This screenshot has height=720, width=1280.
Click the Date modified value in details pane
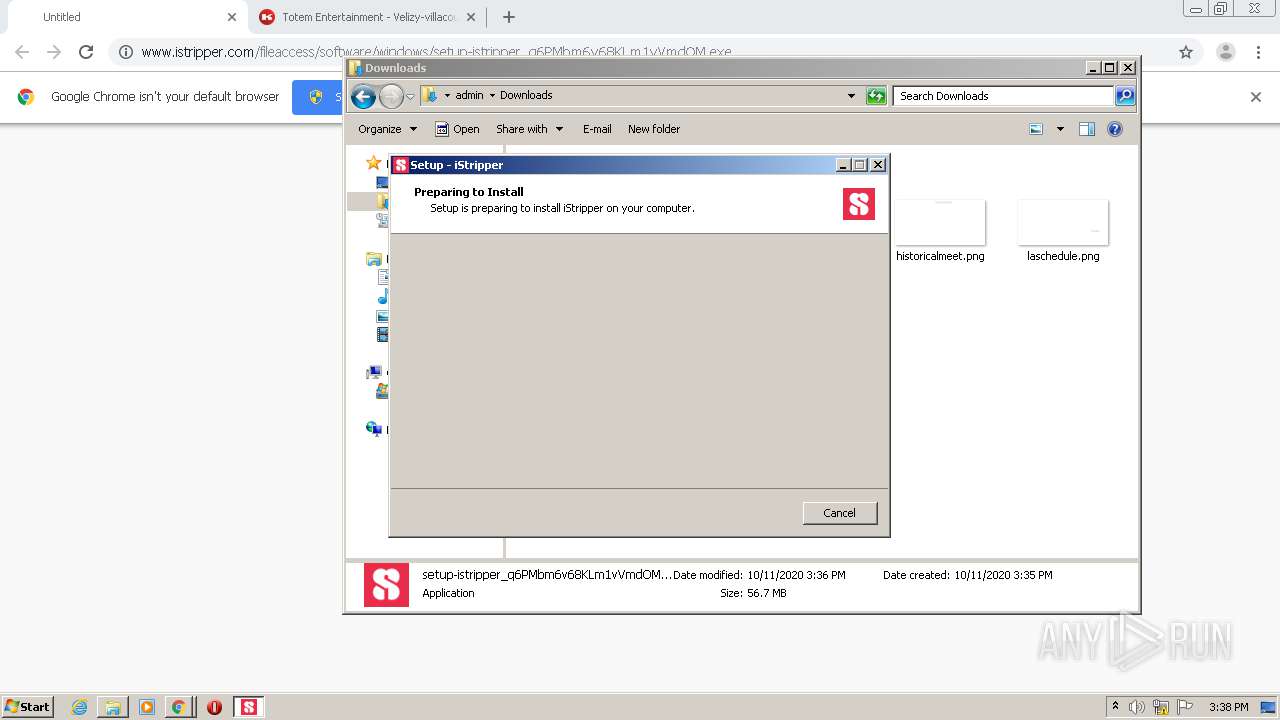(796, 575)
